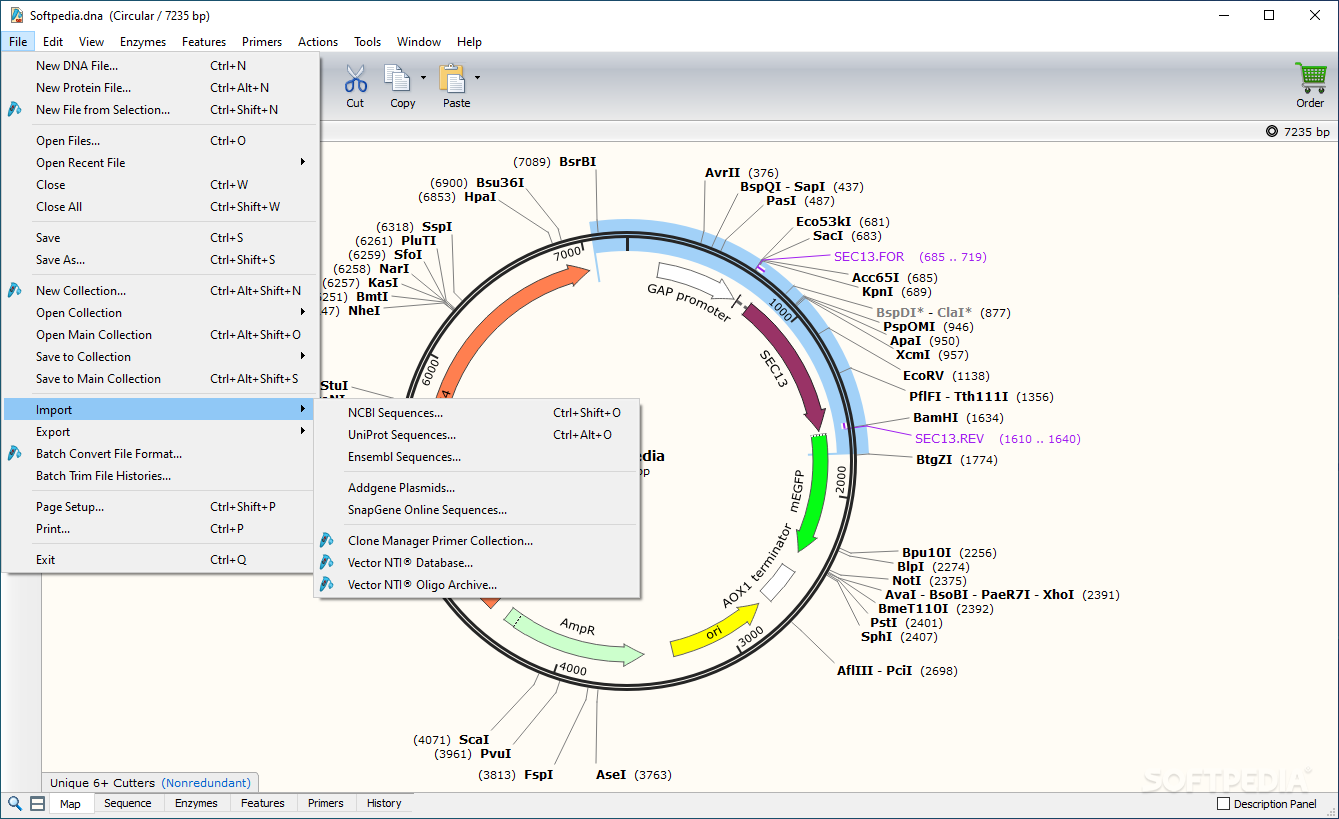This screenshot has height=819, width=1339.
Task: Open the Tools menu
Action: point(368,42)
